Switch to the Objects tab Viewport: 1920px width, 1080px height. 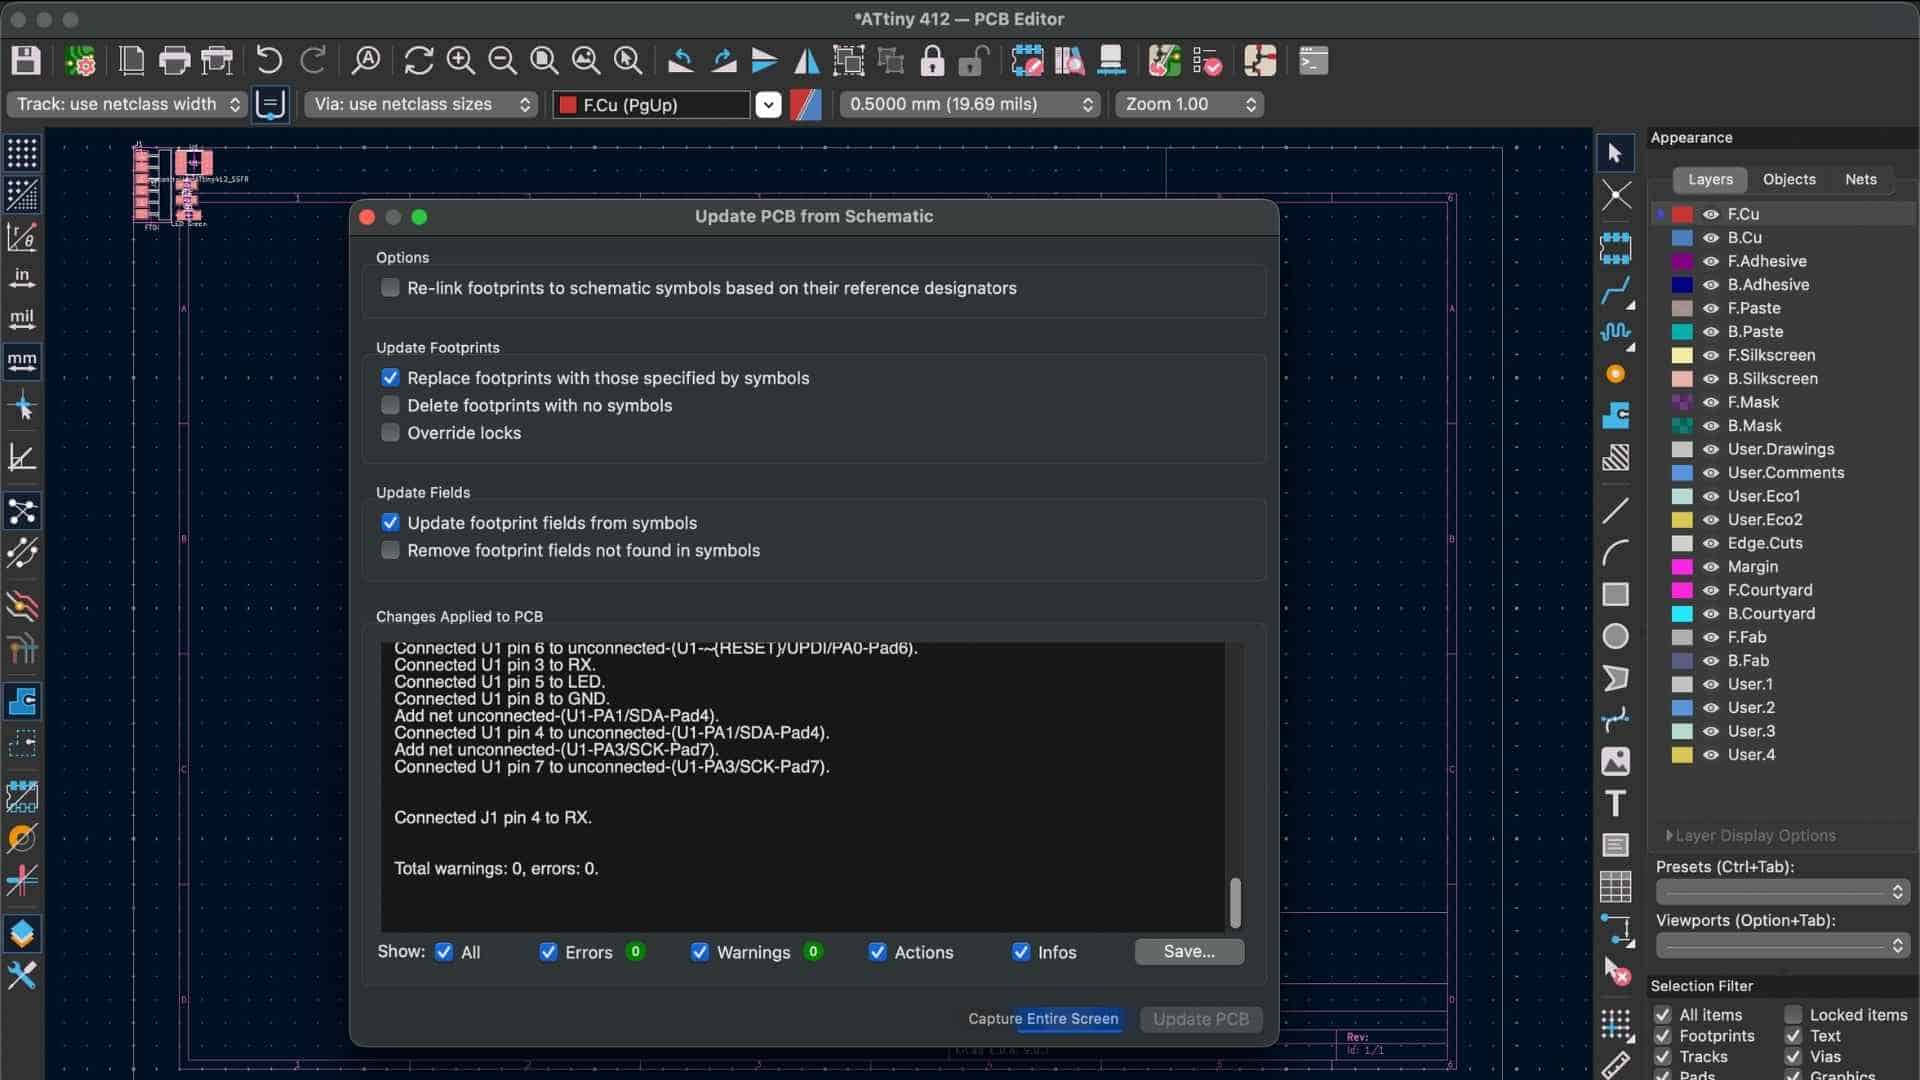point(1788,179)
